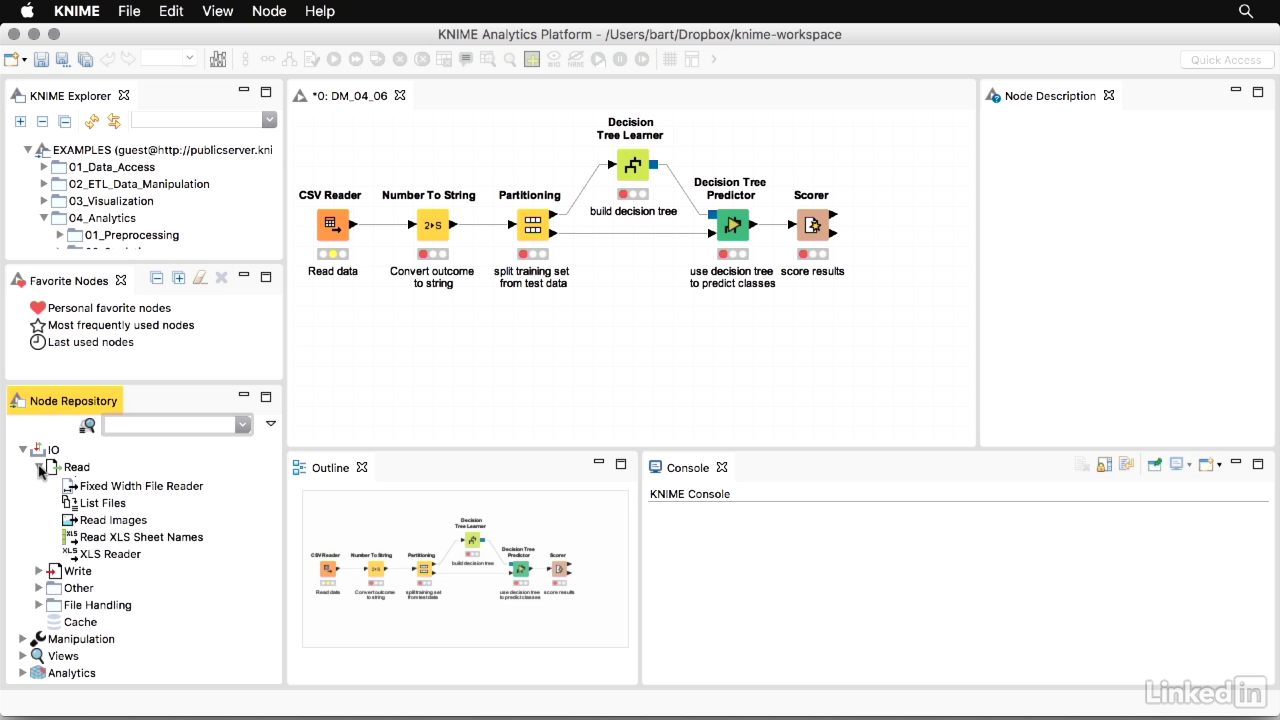Toggle the workflow grid visibility icon
The height and width of the screenshot is (720, 1280).
tap(670, 60)
